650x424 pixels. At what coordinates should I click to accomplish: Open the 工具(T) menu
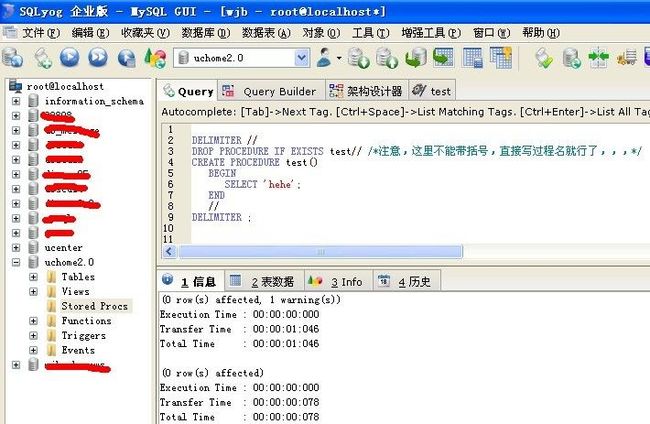point(371,33)
